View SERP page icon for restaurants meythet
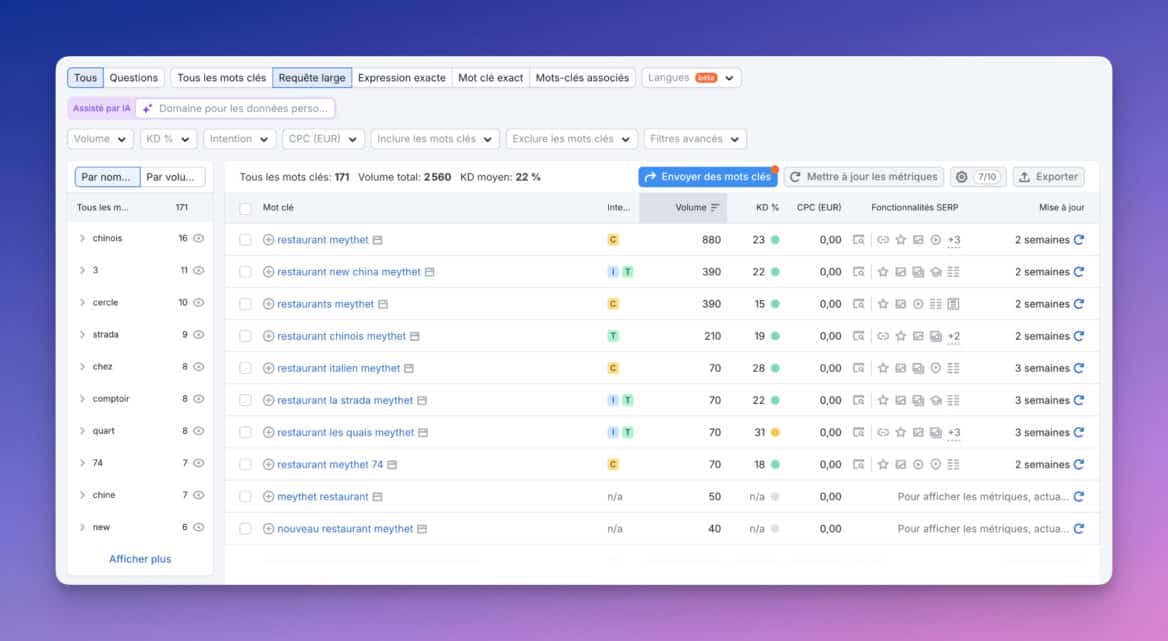The height and width of the screenshot is (641, 1168). tap(858, 304)
